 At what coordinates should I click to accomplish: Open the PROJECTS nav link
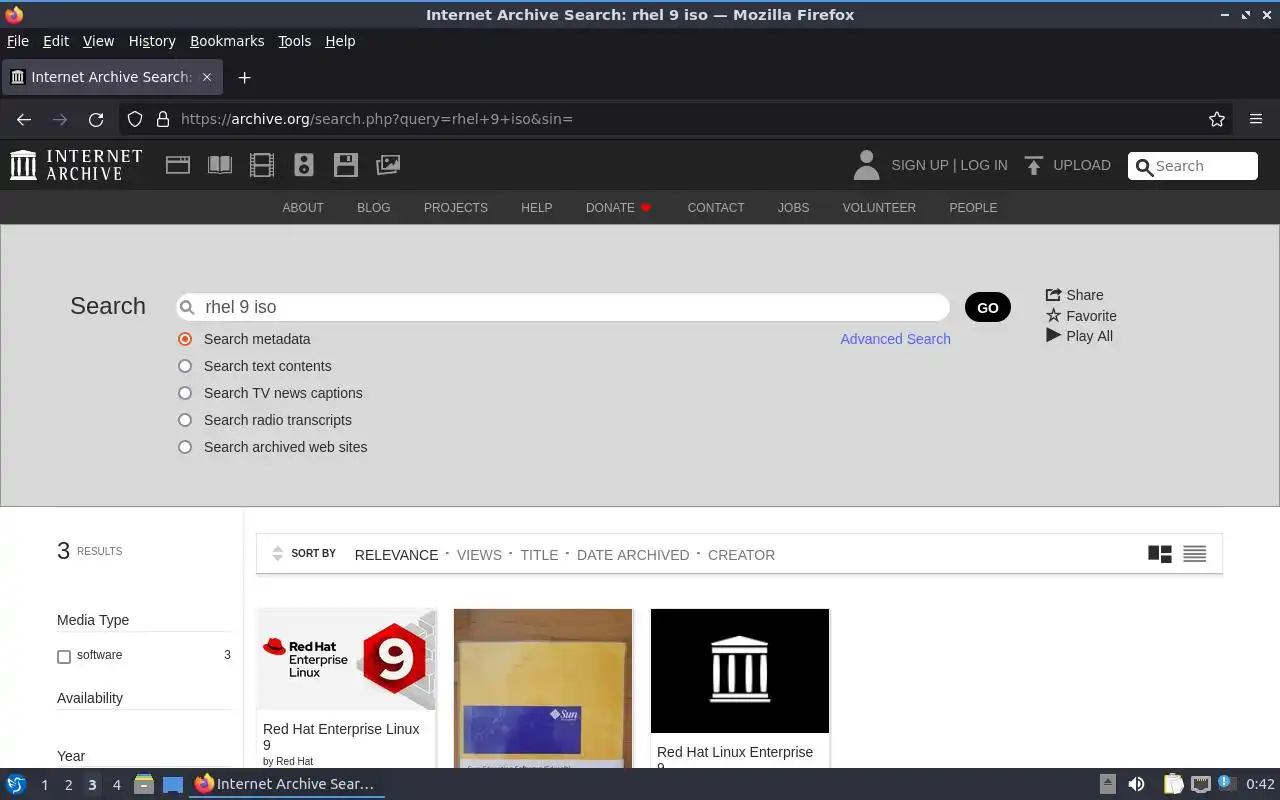[x=456, y=208]
